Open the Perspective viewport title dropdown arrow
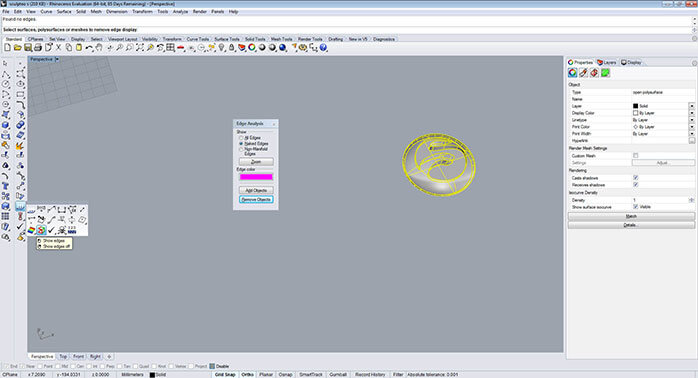Image resolution: width=698 pixels, height=378 pixels. [x=57, y=59]
